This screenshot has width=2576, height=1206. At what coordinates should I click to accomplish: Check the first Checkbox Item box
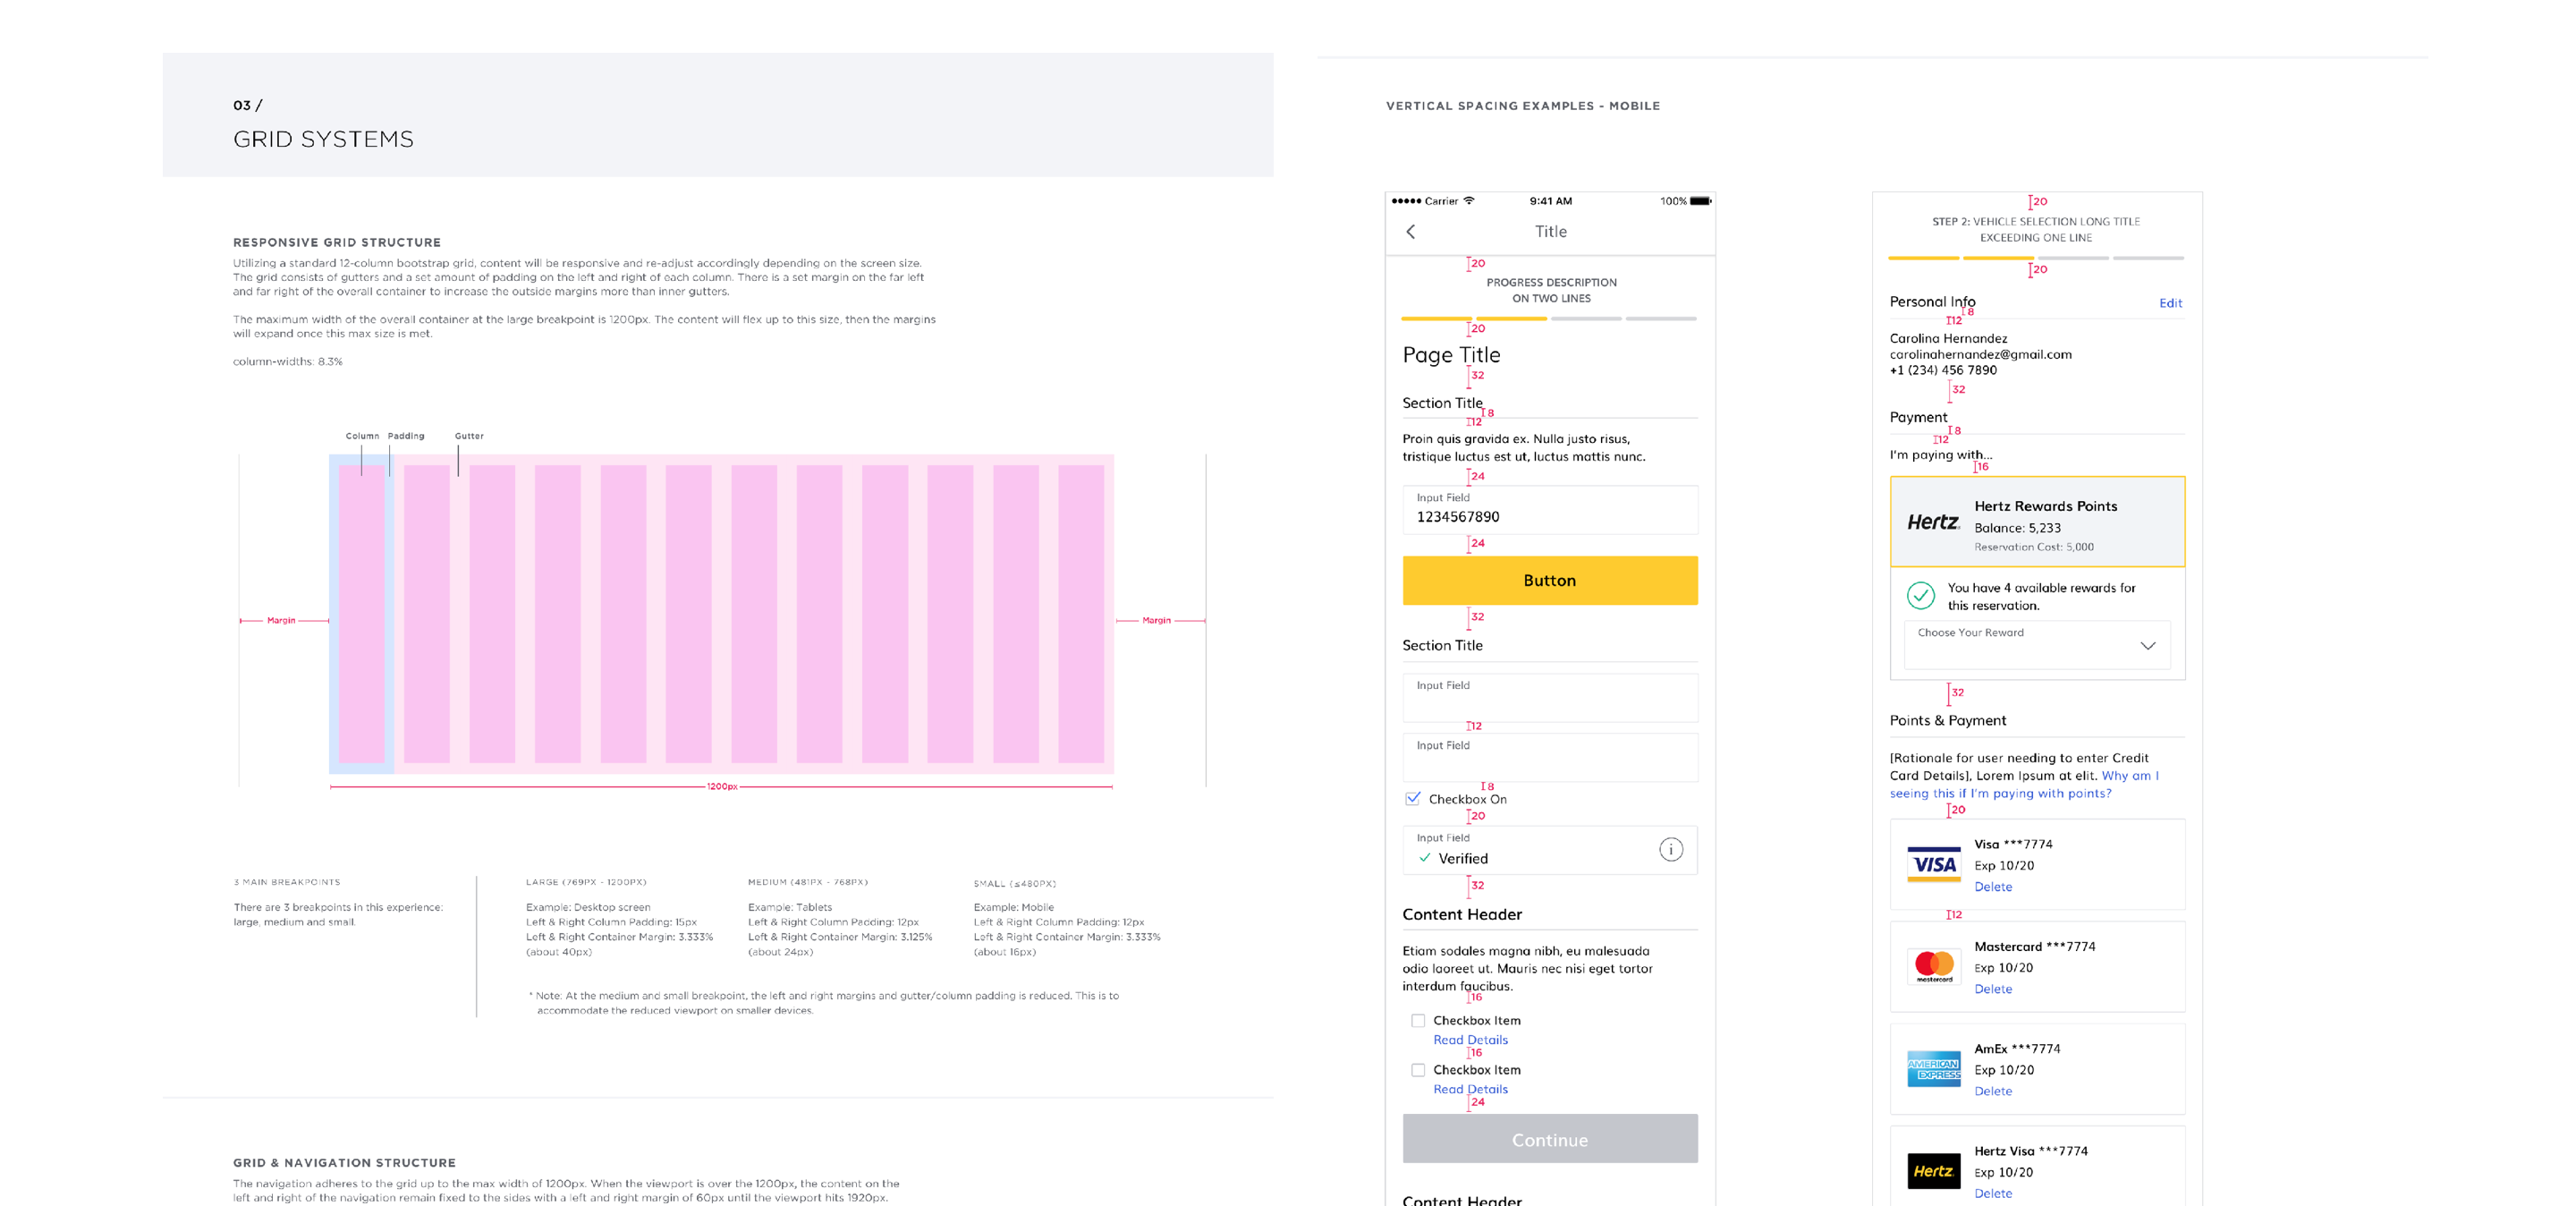tap(1418, 1021)
